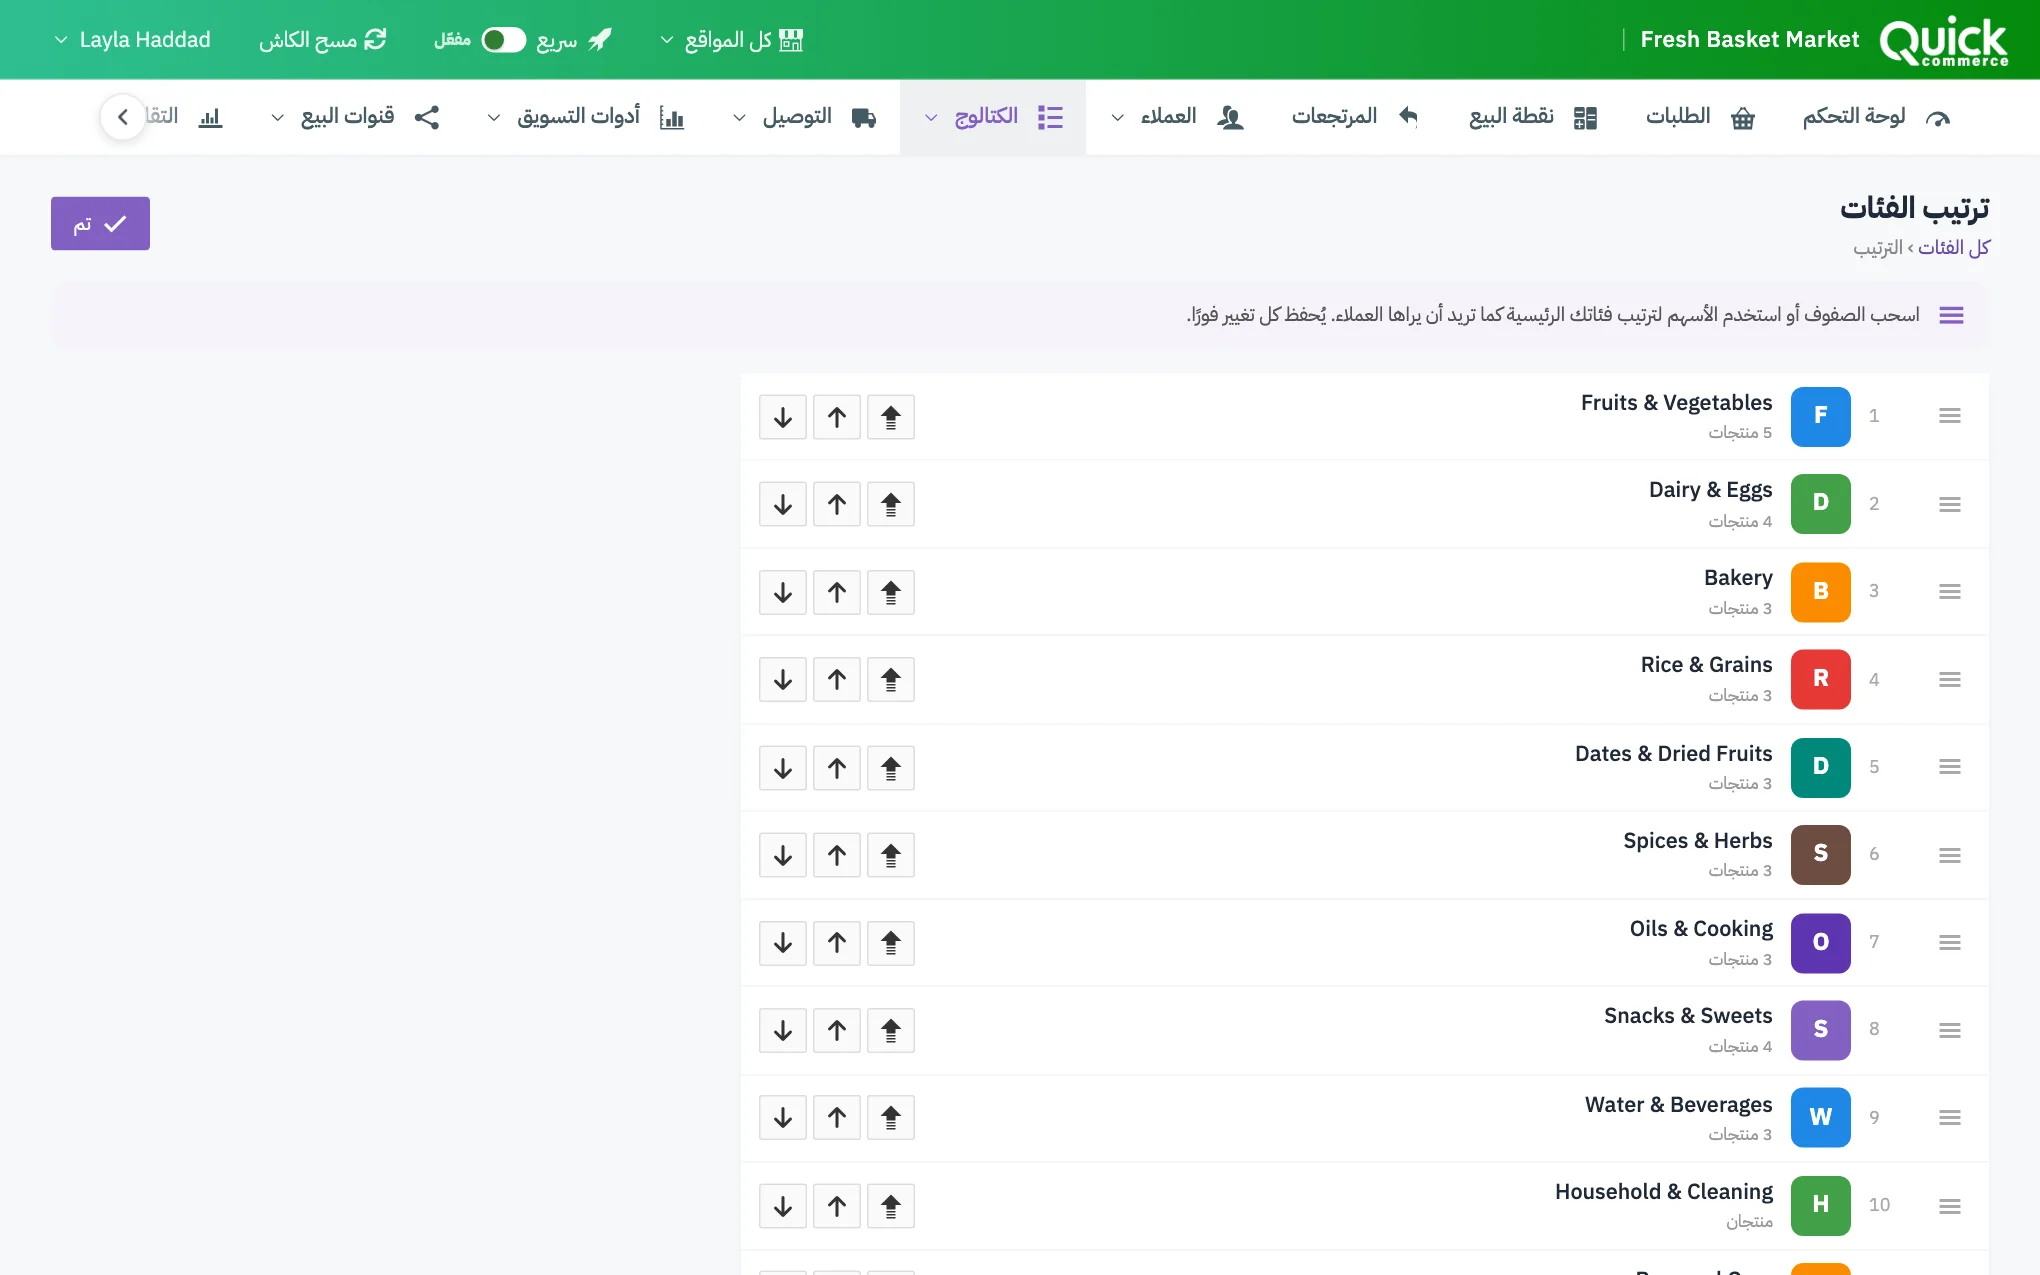Screen dimensions: 2040x1275
Task: Move Rice & Grains down one position
Action: [783, 680]
